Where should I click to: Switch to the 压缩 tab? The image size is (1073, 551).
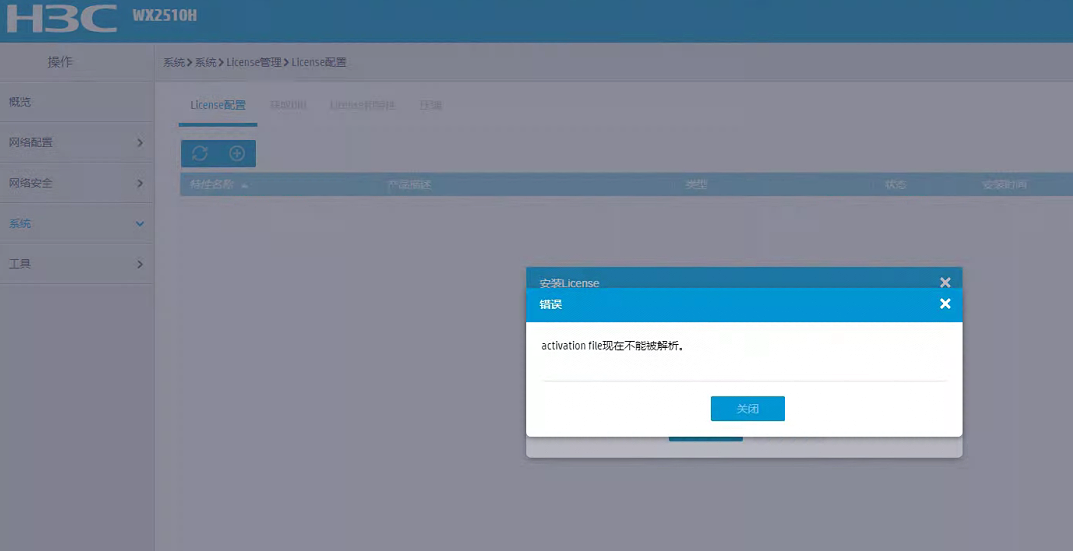pyautogui.click(x=430, y=105)
